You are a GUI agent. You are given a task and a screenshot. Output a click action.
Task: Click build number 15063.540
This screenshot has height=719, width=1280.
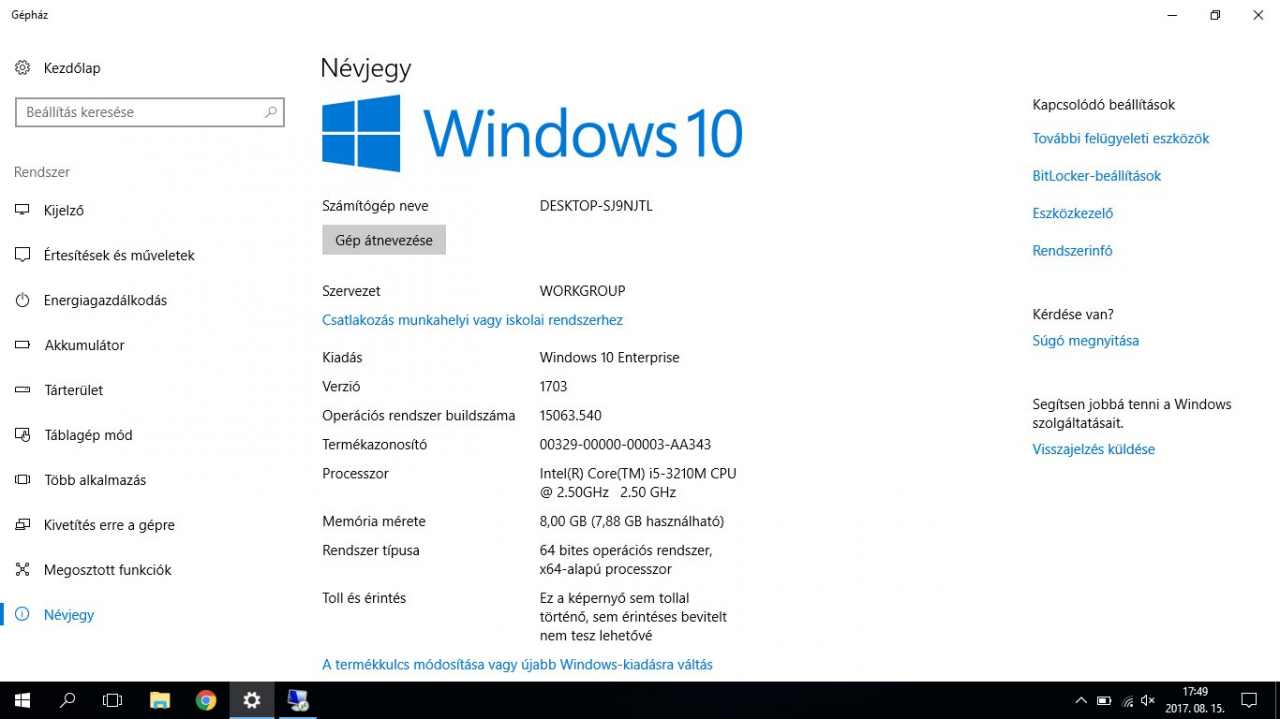(570, 415)
